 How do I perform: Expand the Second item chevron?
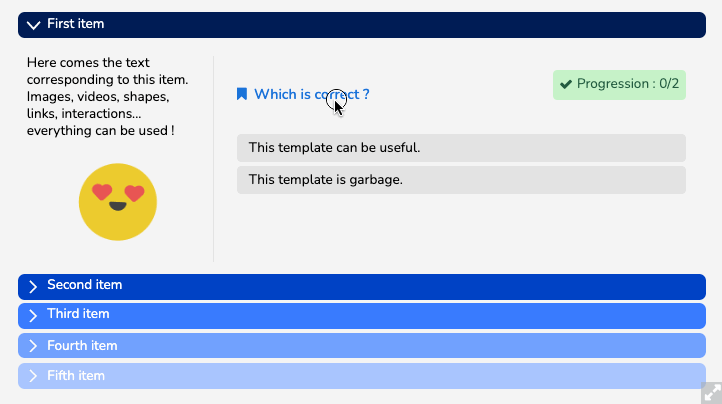pos(33,286)
